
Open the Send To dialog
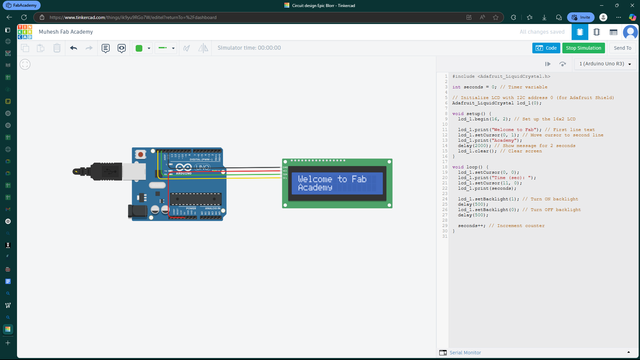[x=622, y=48]
